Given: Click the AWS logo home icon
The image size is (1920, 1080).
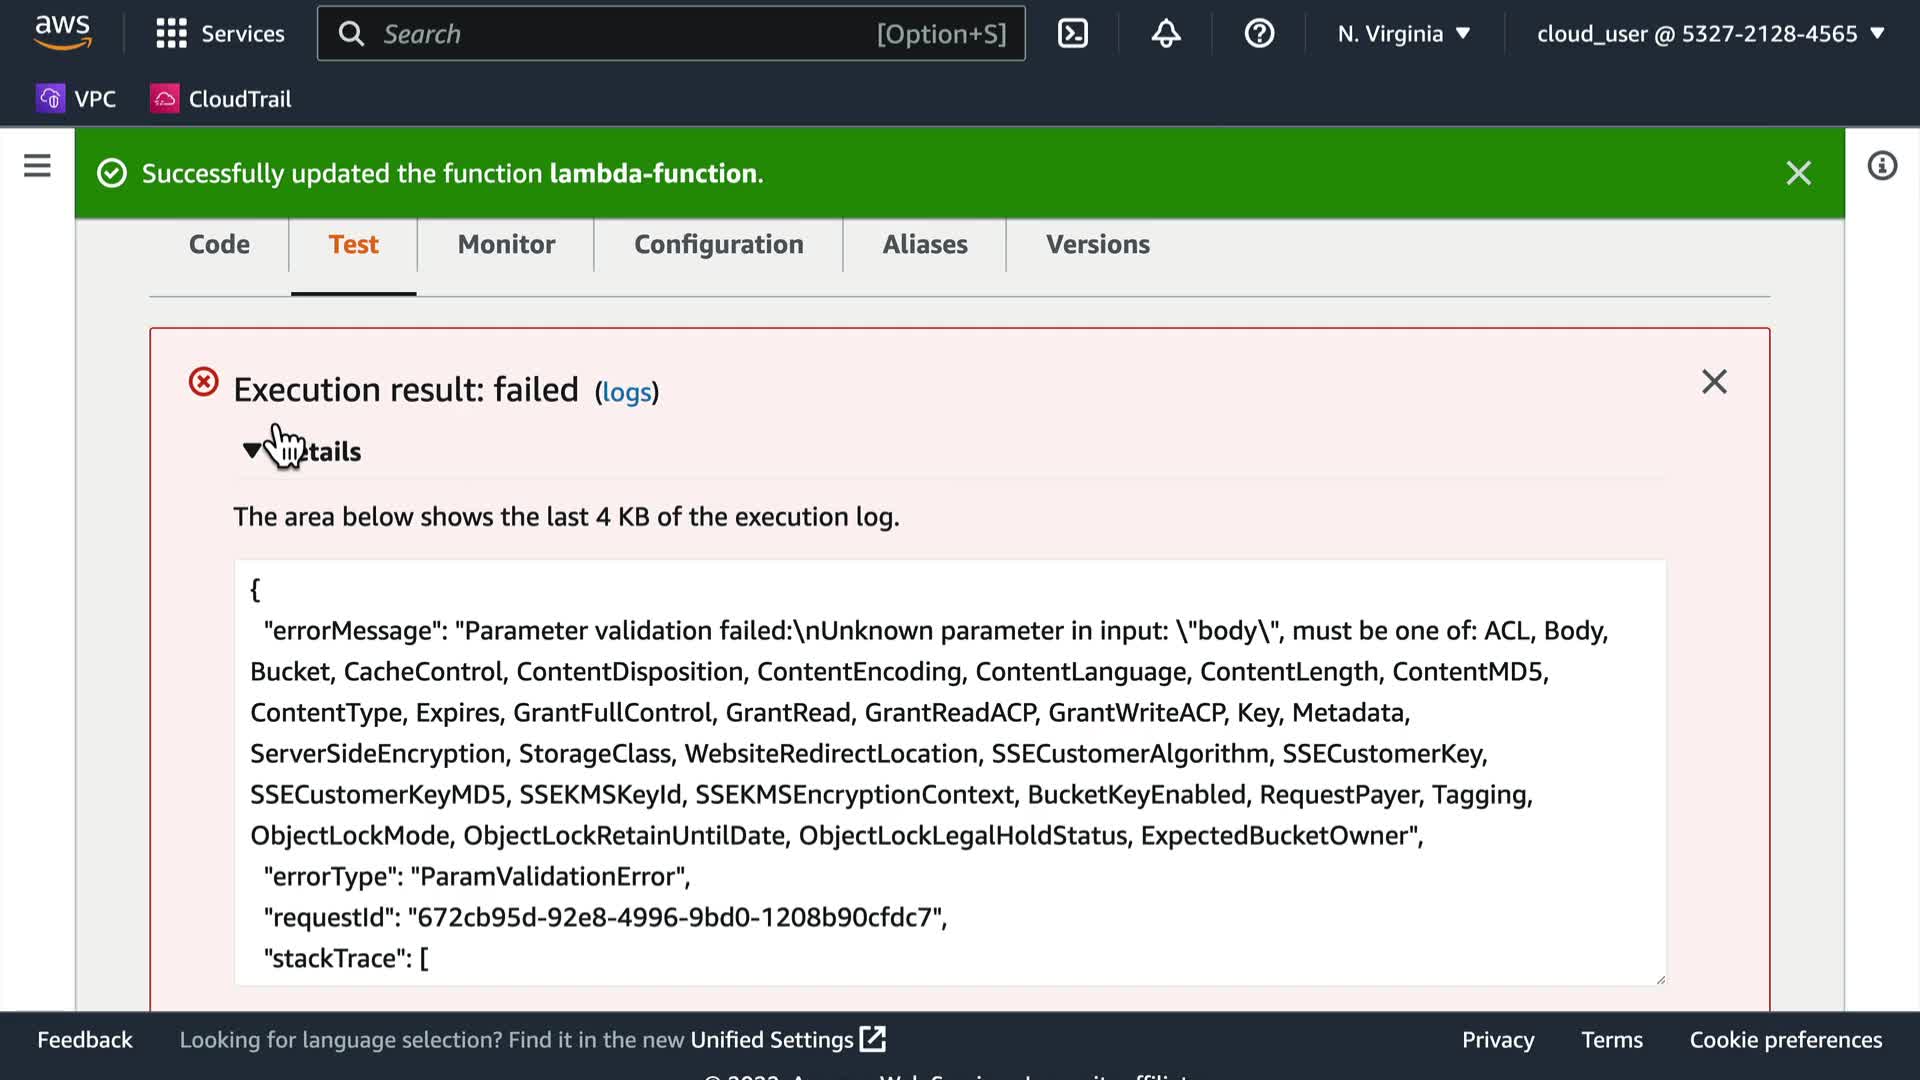Looking at the screenshot, I should [62, 32].
